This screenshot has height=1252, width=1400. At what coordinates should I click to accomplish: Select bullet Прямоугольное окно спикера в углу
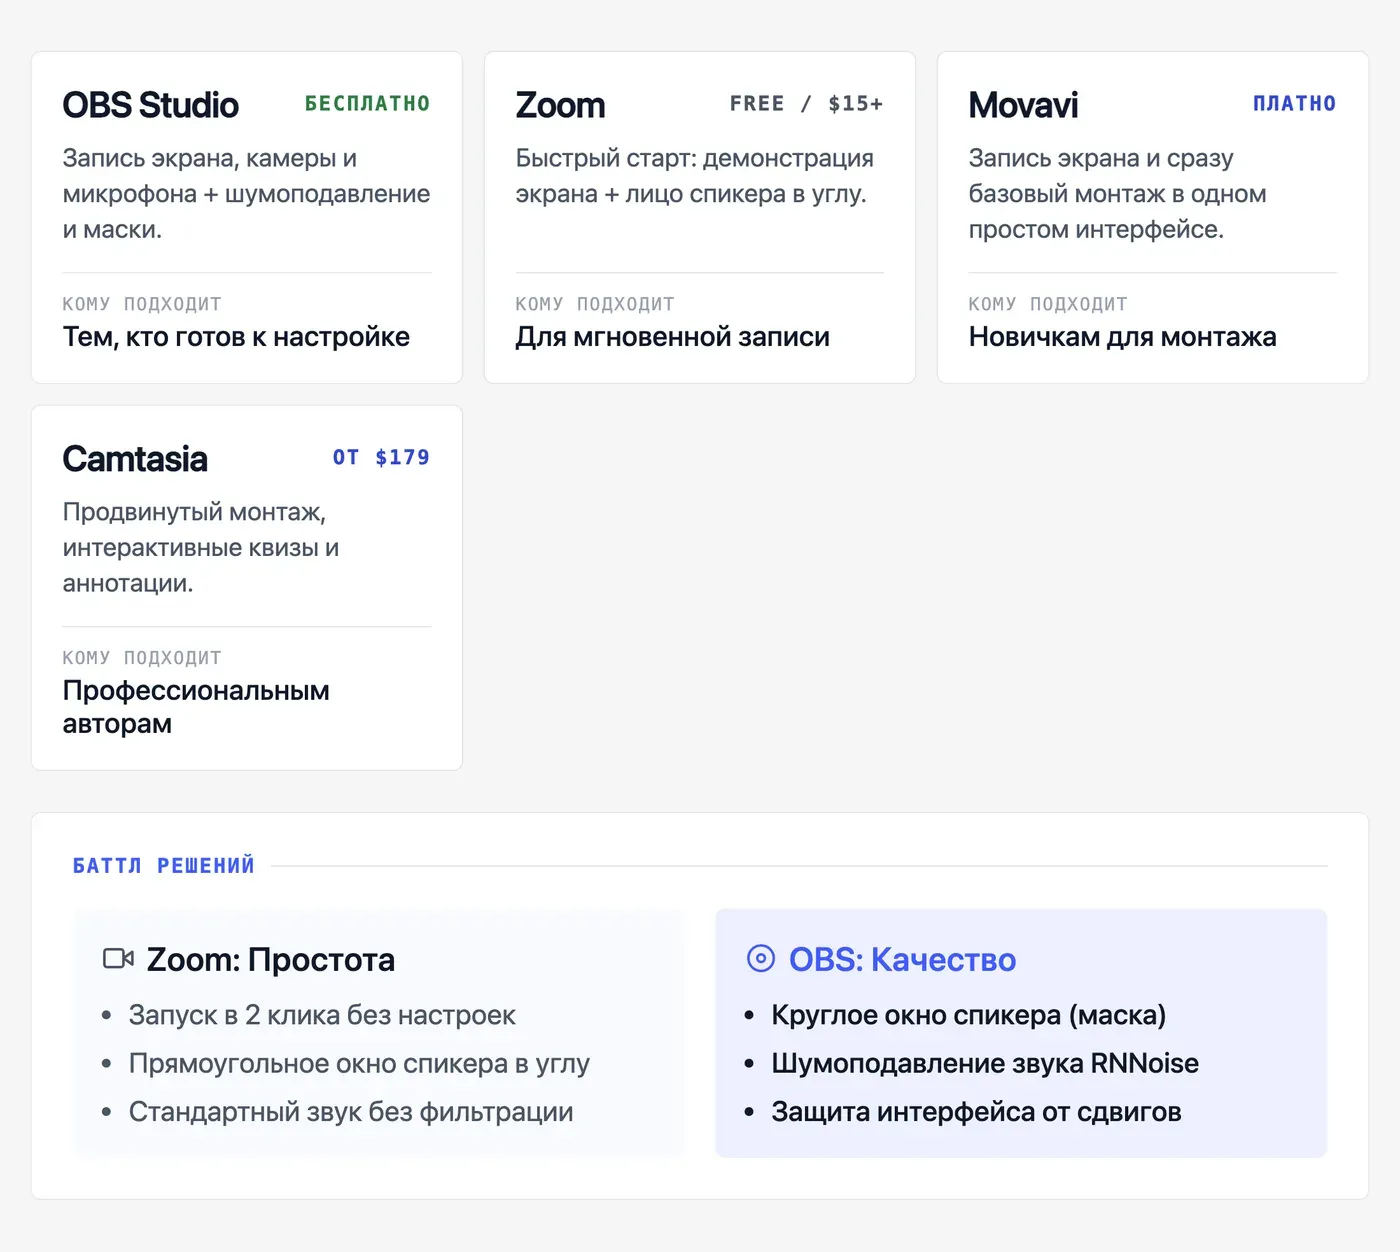(x=359, y=1063)
